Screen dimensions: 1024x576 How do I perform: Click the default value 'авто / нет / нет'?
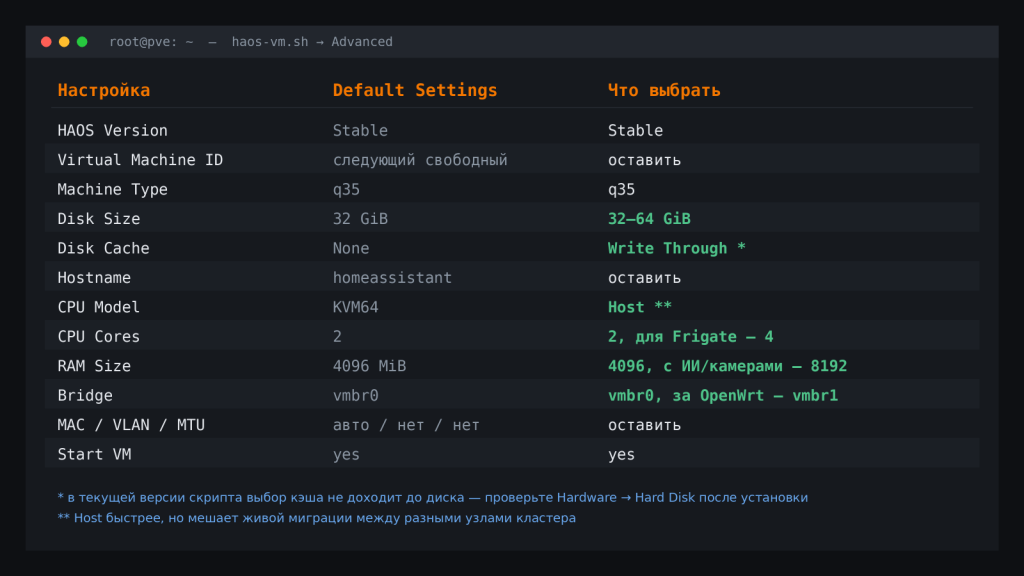click(406, 424)
